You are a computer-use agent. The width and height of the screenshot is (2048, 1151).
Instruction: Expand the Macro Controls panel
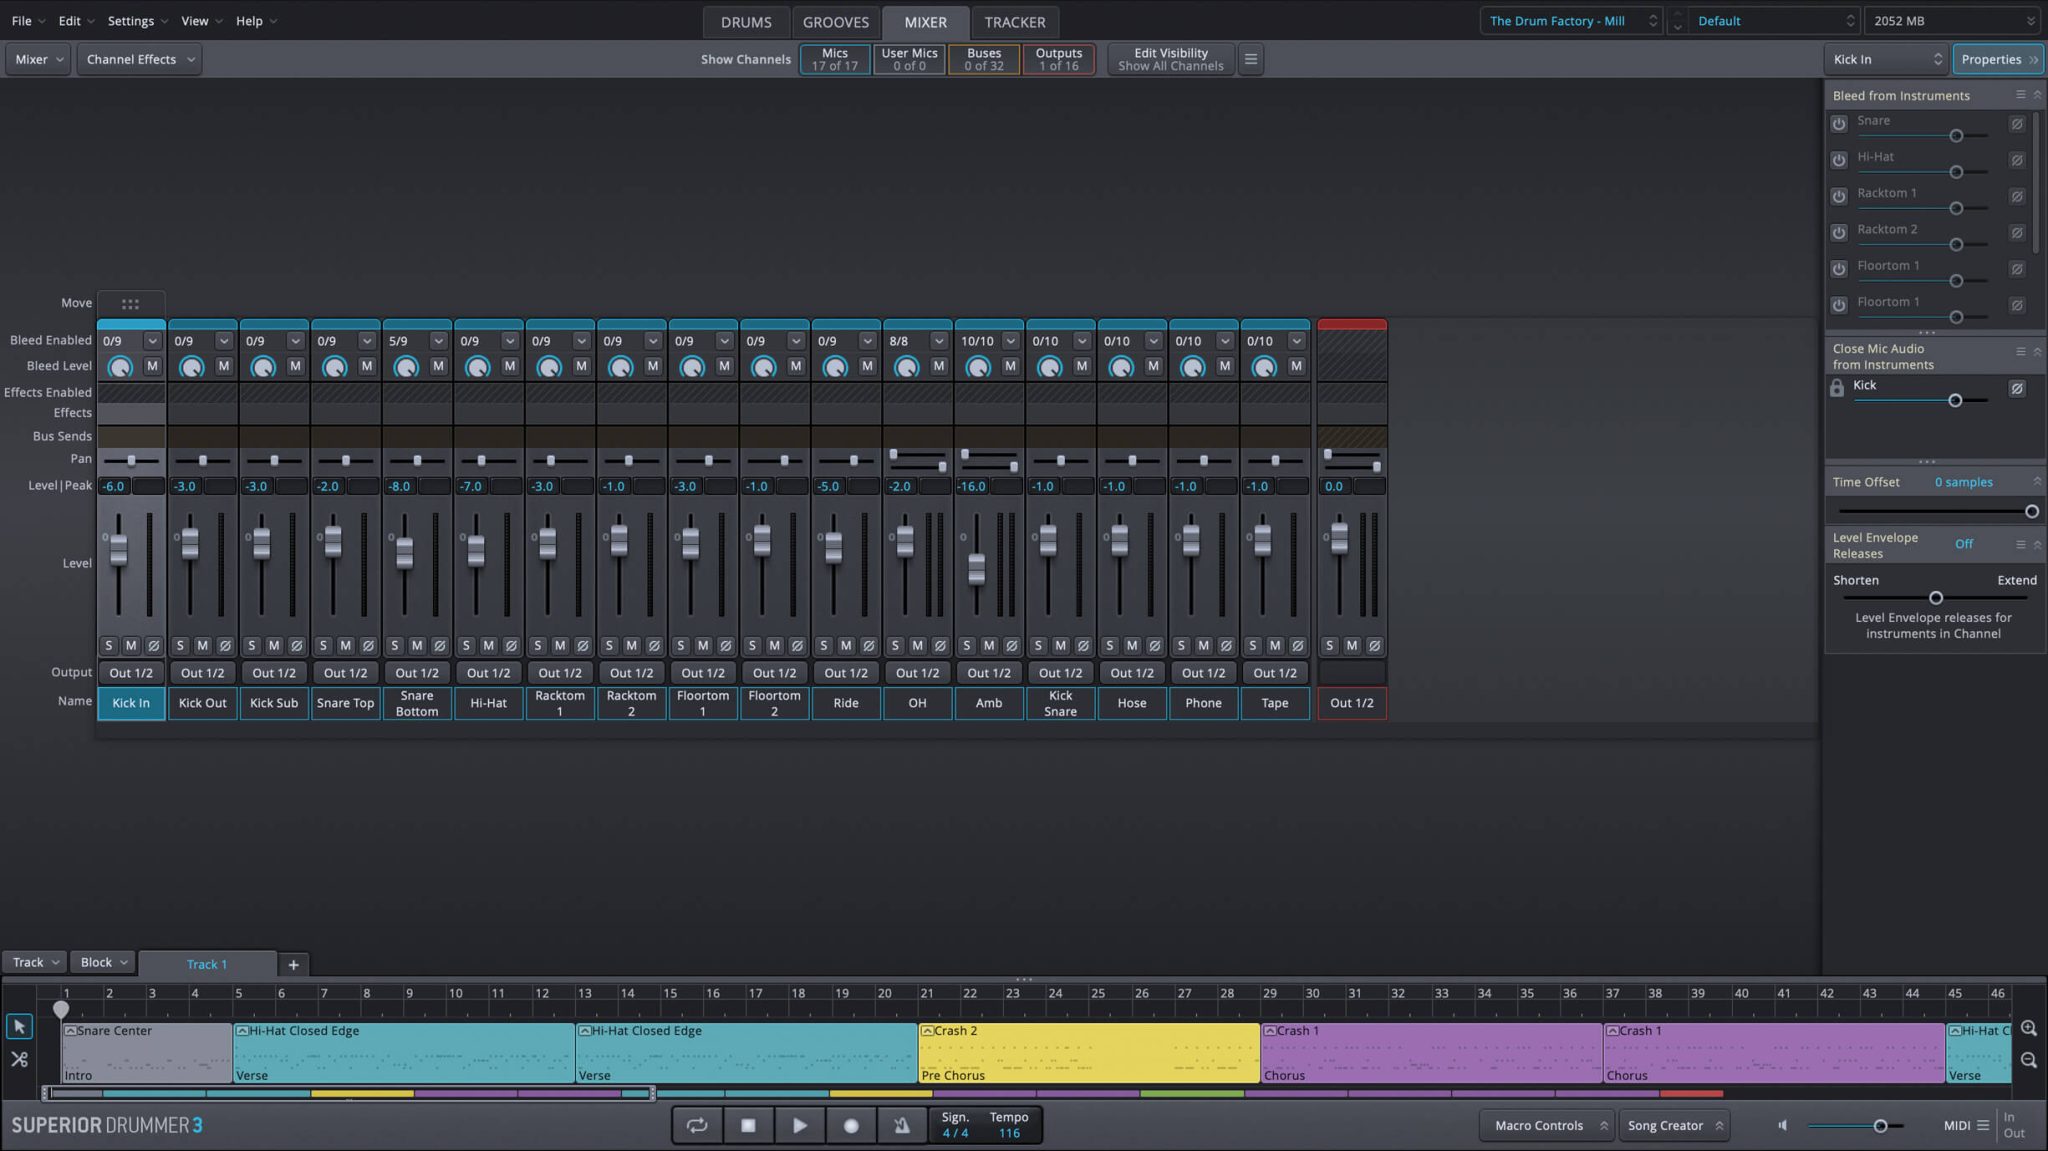tap(1547, 1125)
